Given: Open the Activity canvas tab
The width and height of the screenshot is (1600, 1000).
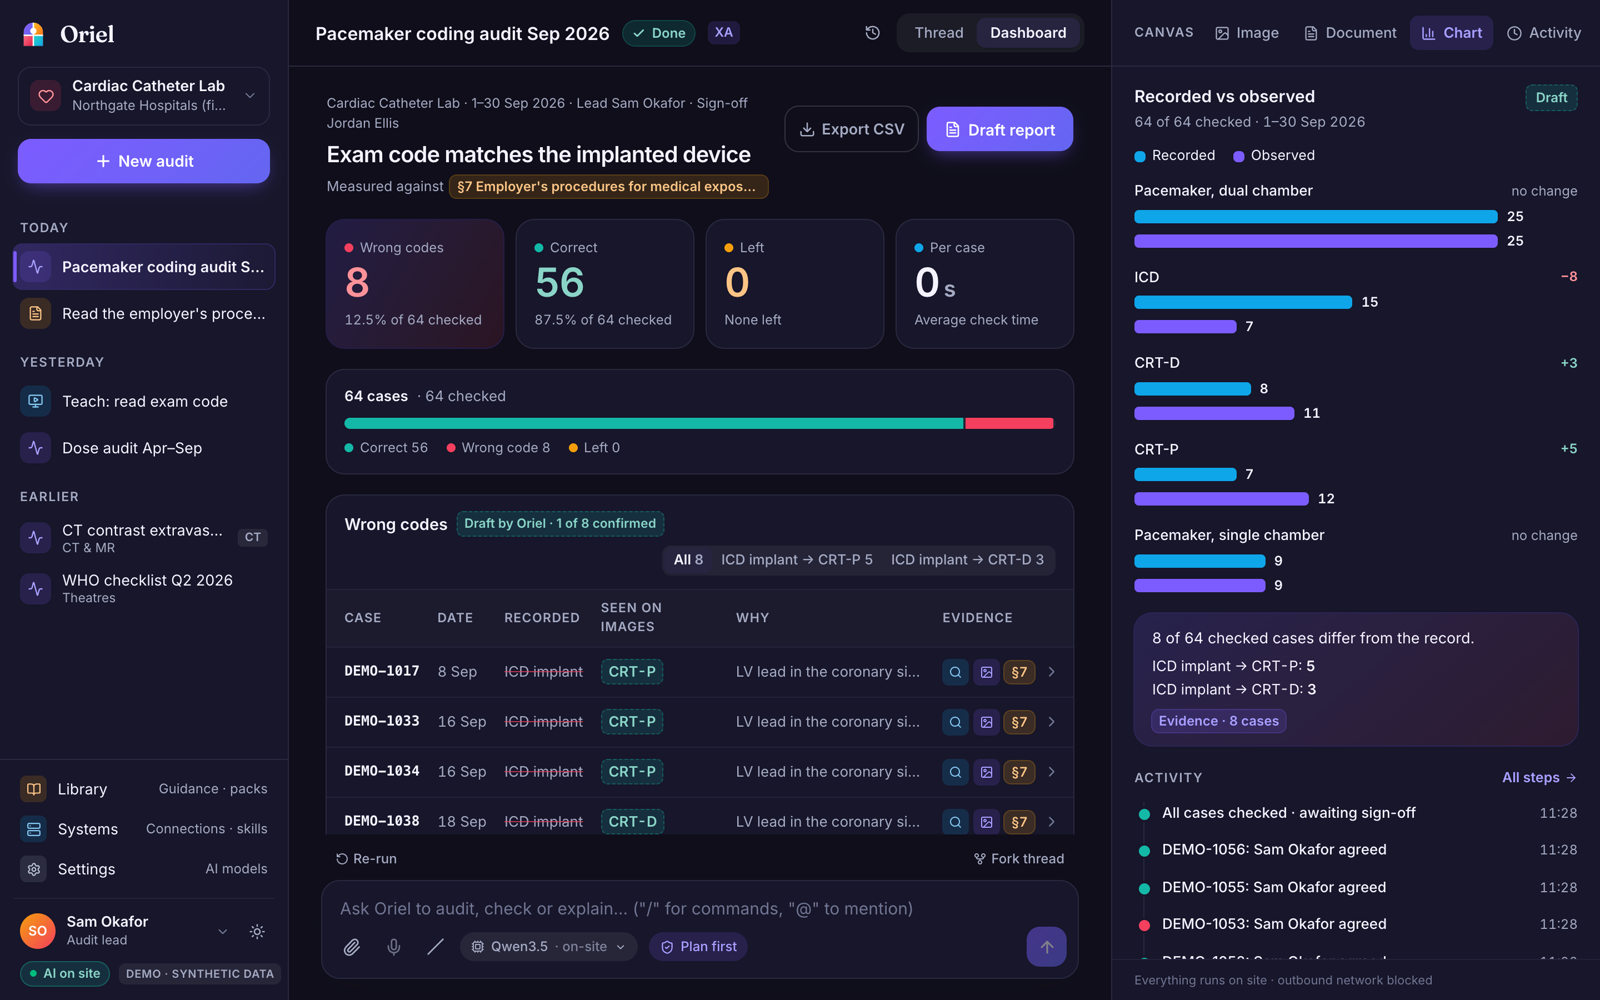Looking at the screenshot, I should point(1544,33).
